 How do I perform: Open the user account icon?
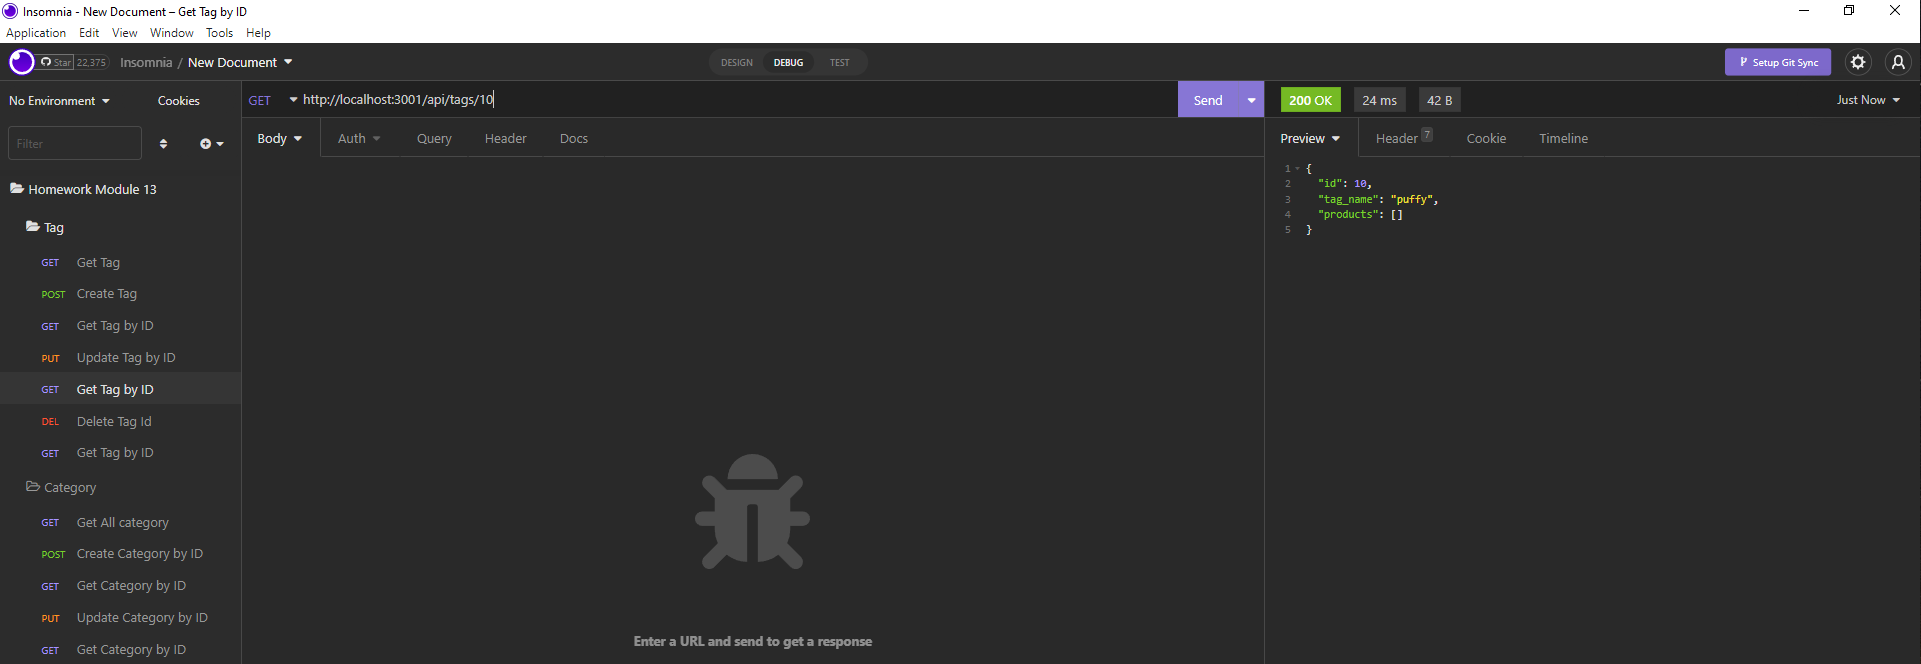click(x=1898, y=62)
